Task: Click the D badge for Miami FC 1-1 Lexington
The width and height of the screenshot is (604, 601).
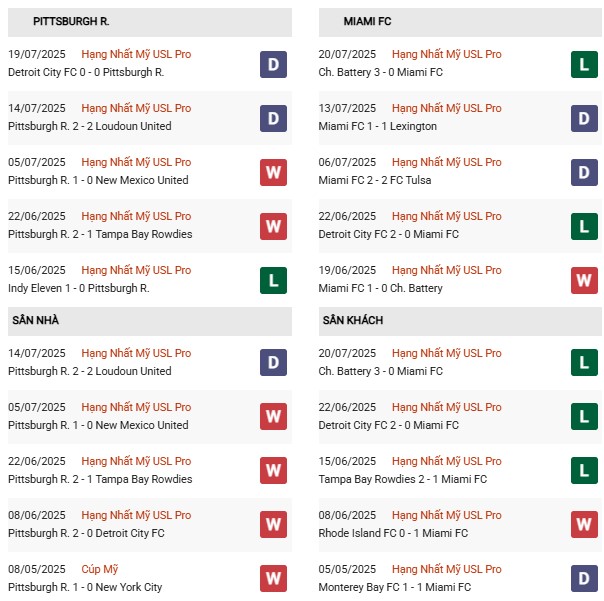Action: [584, 118]
